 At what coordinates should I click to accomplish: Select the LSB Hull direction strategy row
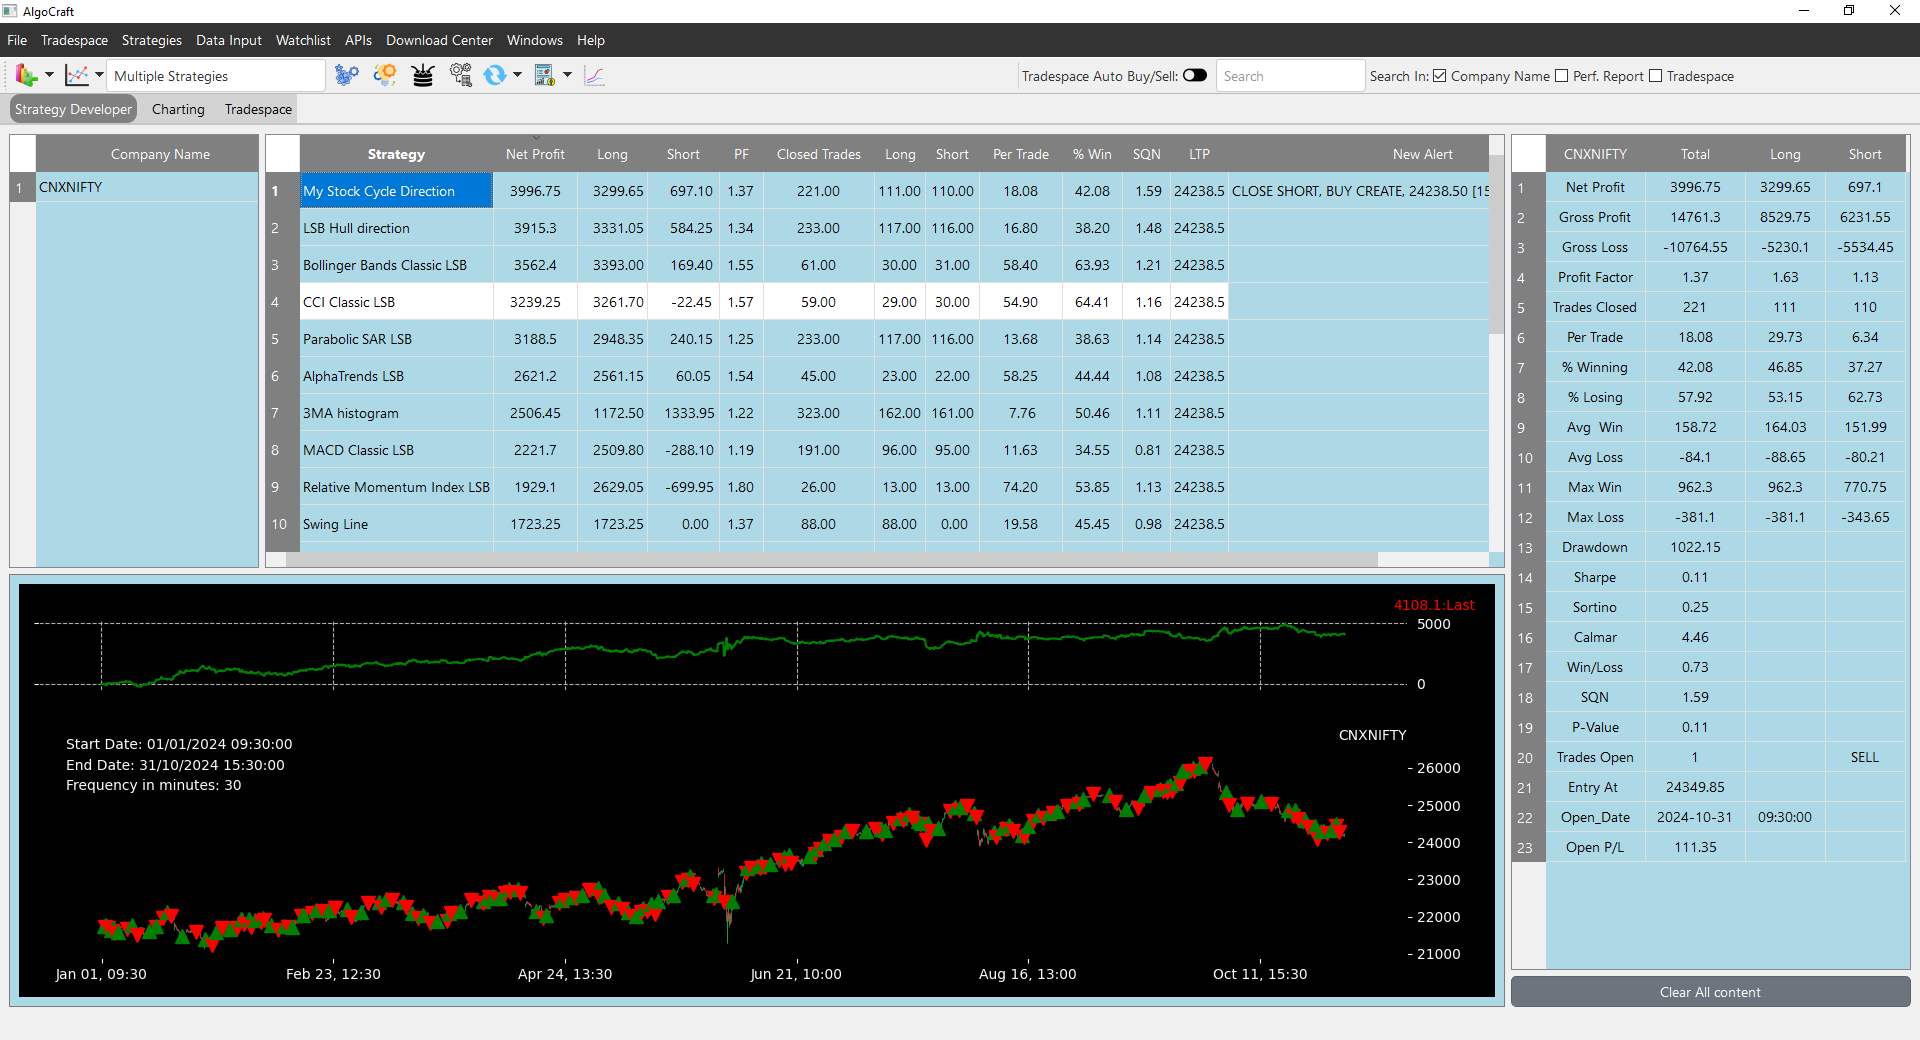coord(396,228)
